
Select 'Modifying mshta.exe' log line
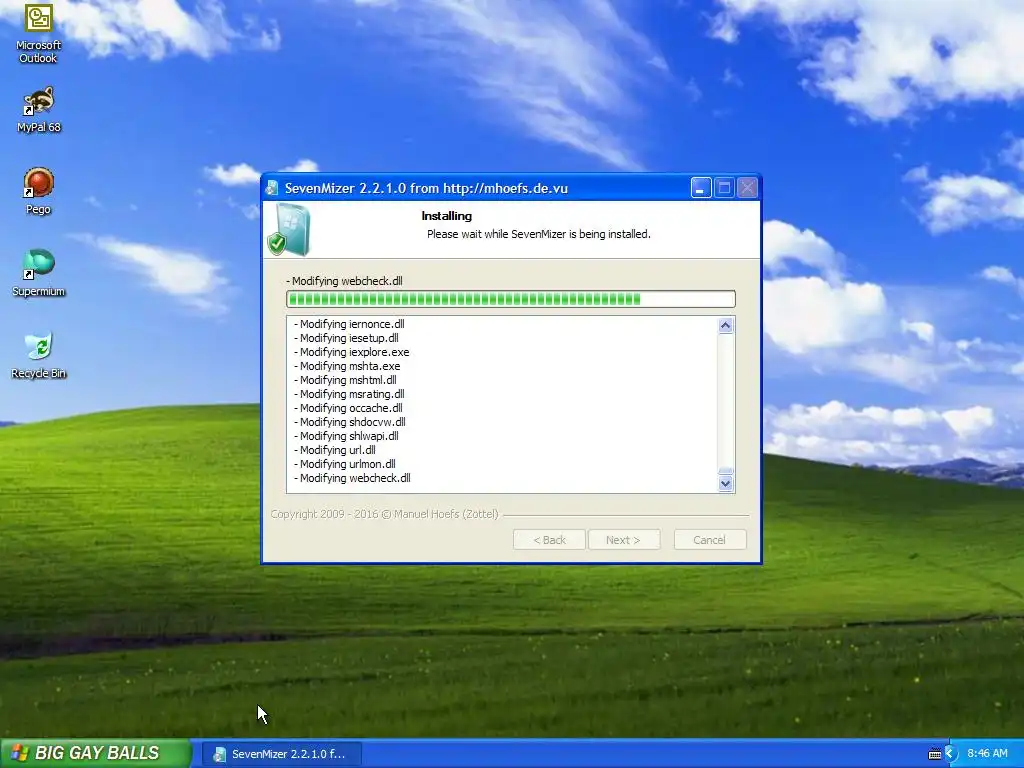point(347,366)
